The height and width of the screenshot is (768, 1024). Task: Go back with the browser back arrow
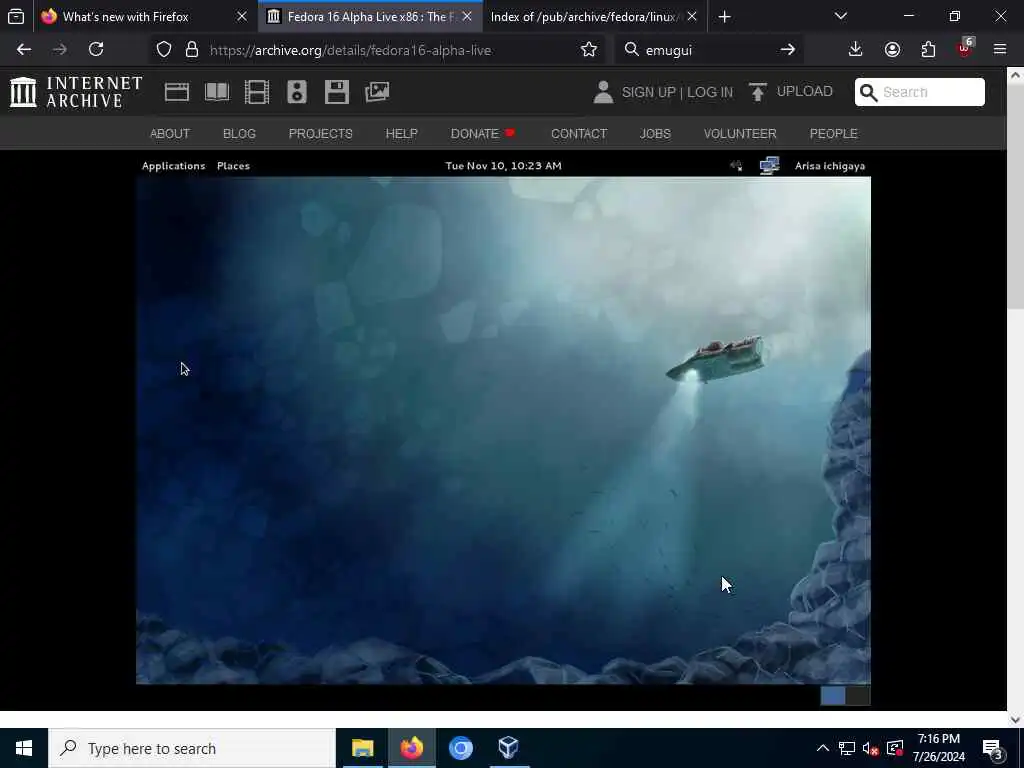[x=24, y=50]
